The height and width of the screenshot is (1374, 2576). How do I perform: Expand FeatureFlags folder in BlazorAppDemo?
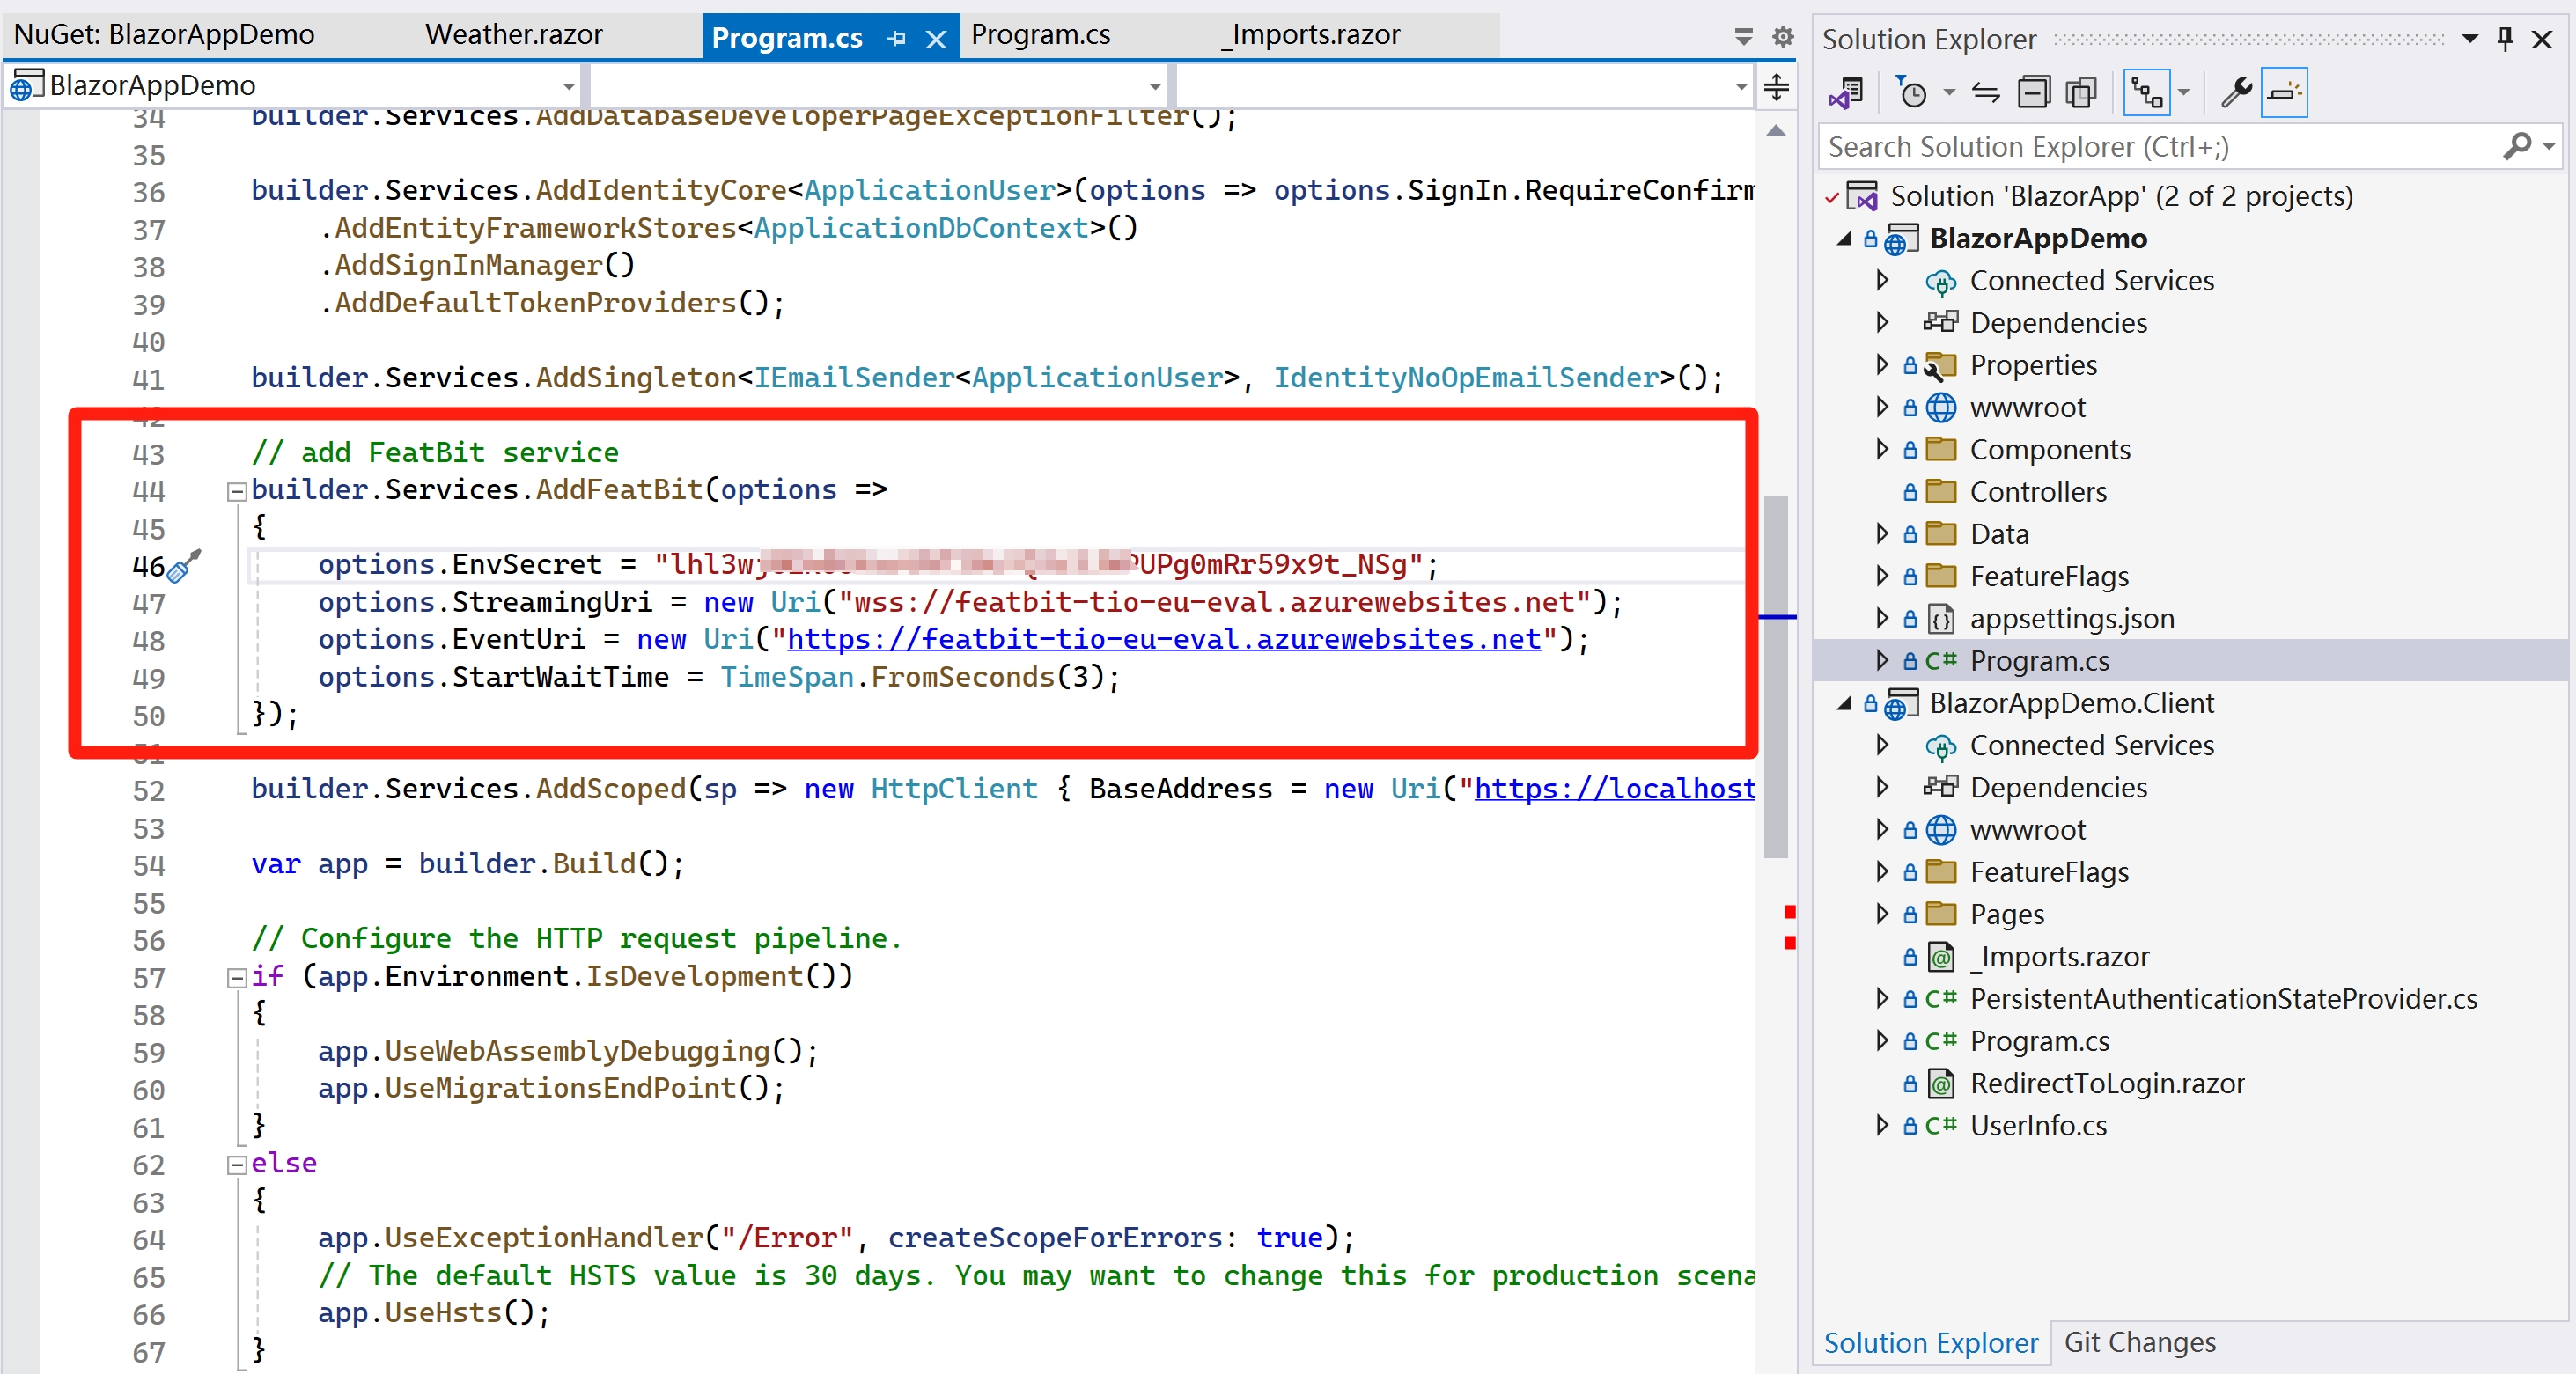[1882, 577]
